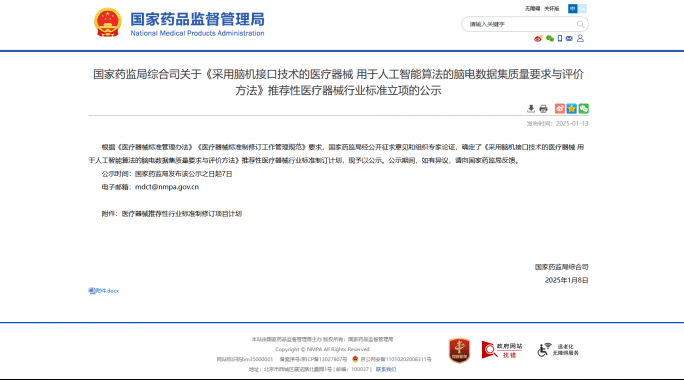Screen dimensions: 684x380
Task: Enable 无障碍 accessibility mode
Action: point(532,9)
